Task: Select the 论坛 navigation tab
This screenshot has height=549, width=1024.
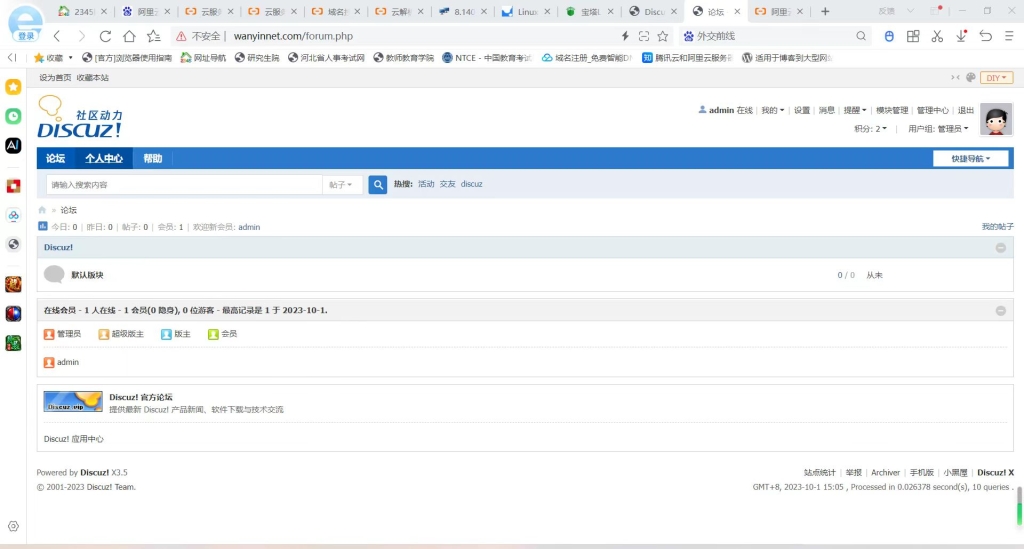Action: [56, 159]
